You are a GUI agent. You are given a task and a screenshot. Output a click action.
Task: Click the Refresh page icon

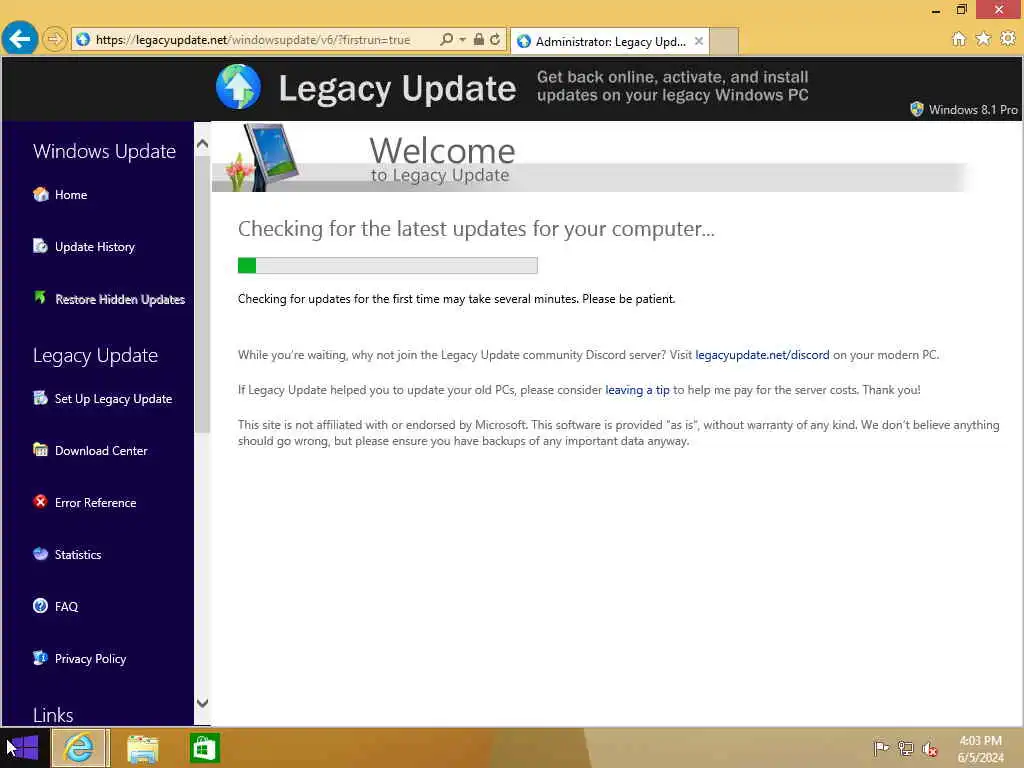coord(495,40)
